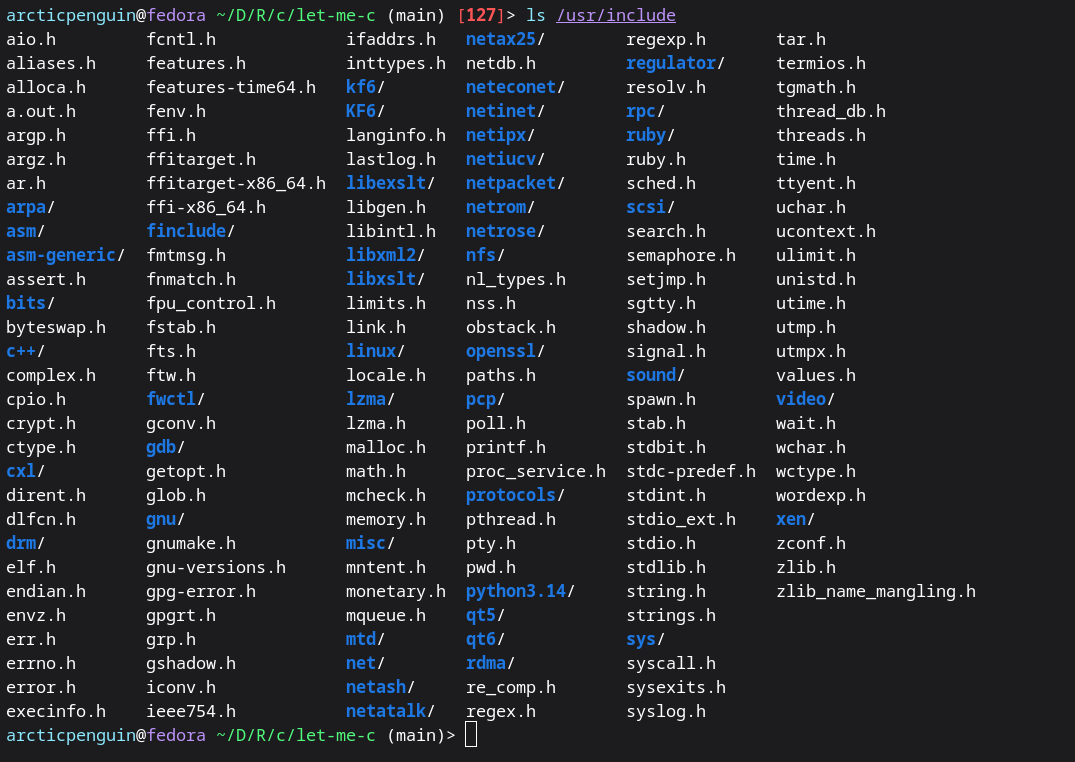Select the netax25/ directory entry
This screenshot has width=1075, height=762.
505,39
